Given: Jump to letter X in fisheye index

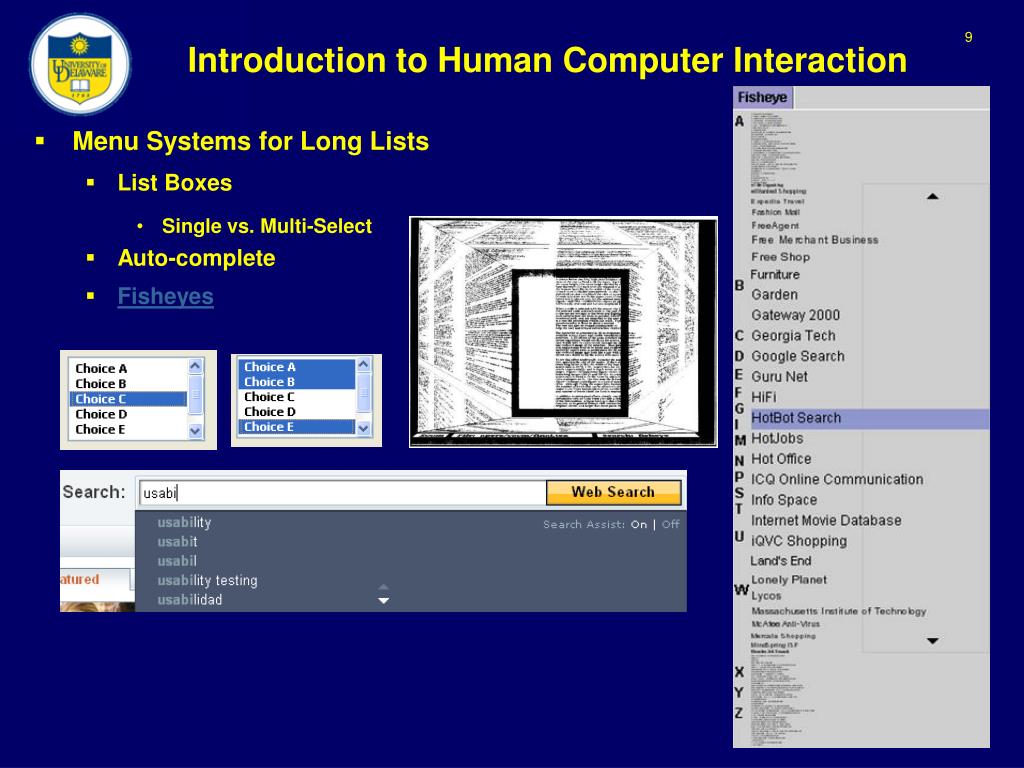Looking at the screenshot, I should pyautogui.click(x=739, y=672).
